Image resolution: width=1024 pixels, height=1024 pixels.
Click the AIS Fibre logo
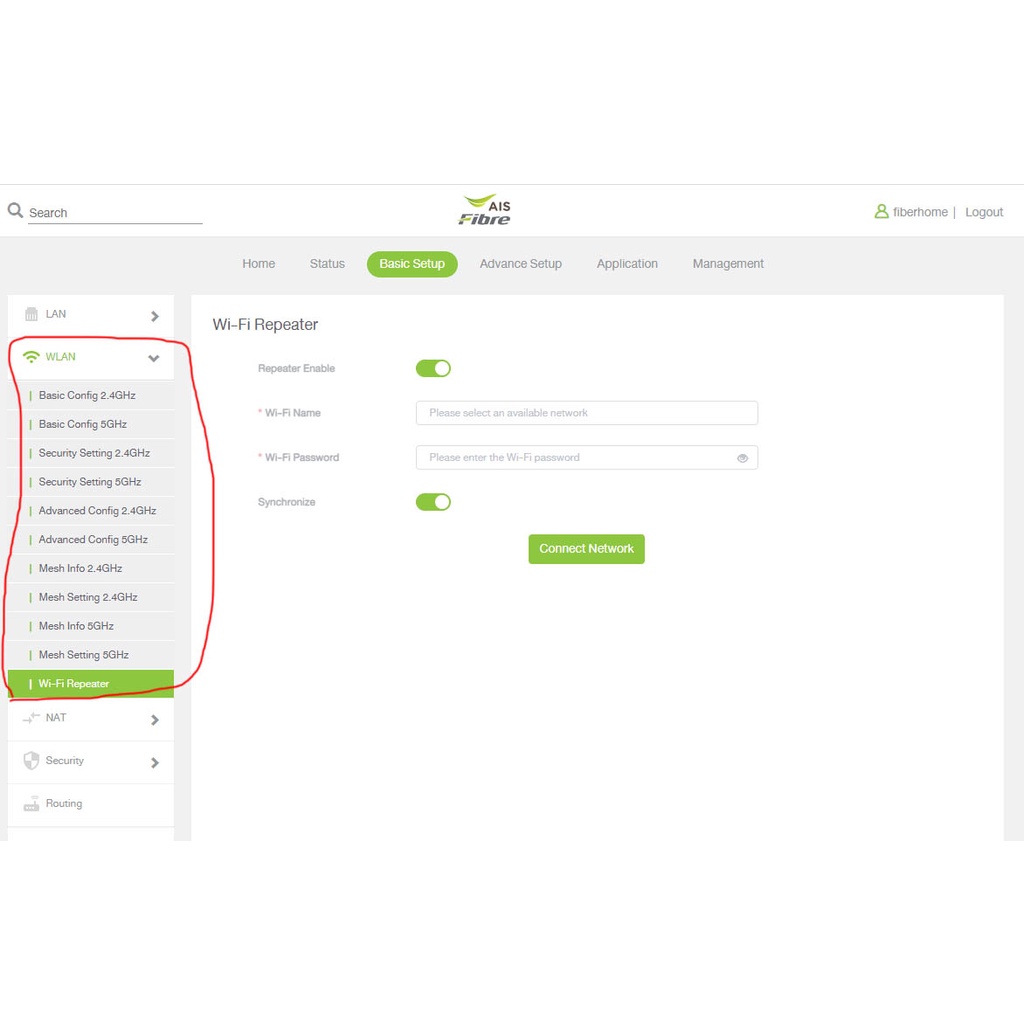[x=485, y=211]
